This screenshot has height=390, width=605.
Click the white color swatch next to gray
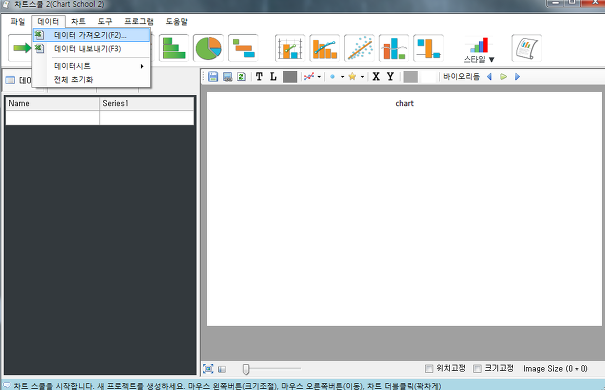coord(428,76)
